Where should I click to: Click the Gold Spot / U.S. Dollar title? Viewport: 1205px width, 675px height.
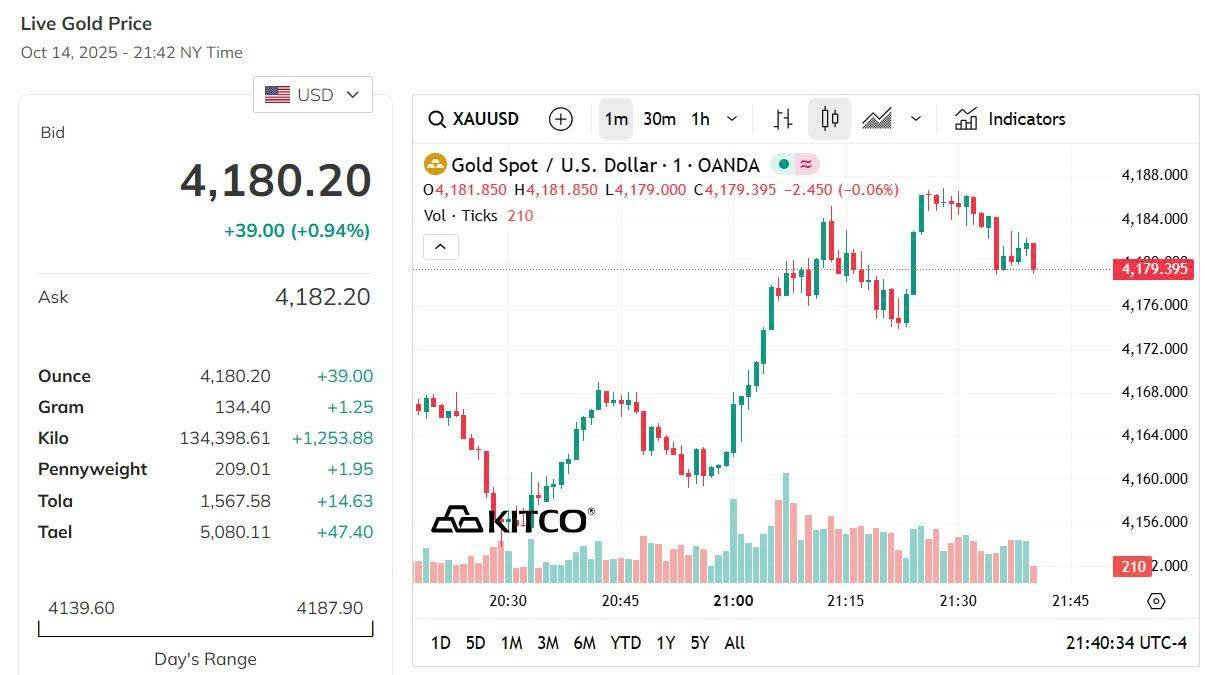560,164
